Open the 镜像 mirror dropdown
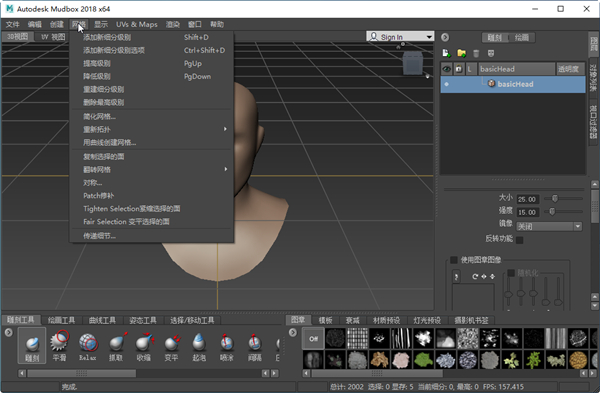 pos(549,226)
